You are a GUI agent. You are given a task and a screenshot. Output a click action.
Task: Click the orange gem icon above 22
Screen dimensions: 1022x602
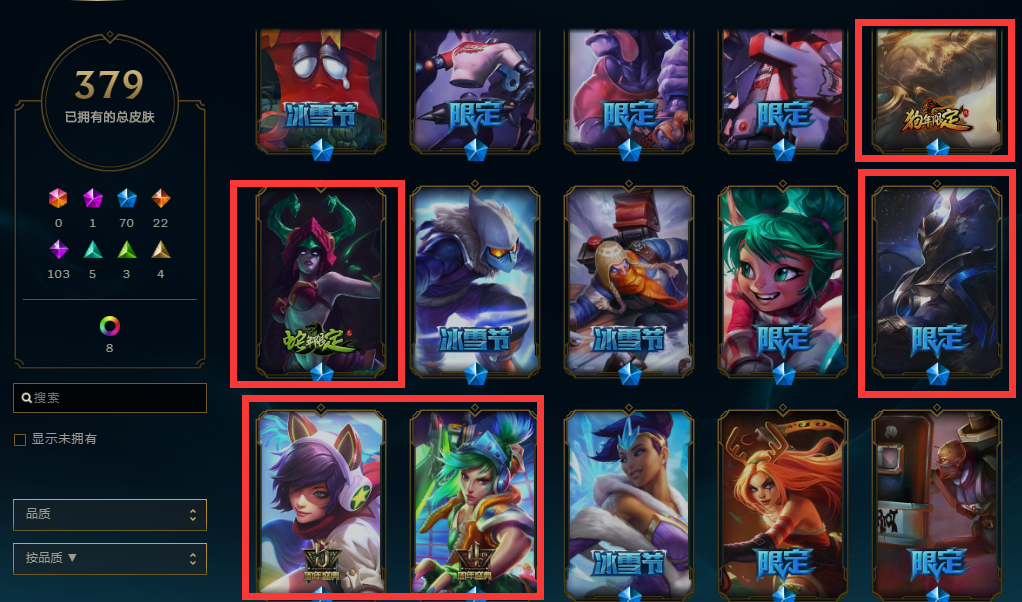[160, 198]
